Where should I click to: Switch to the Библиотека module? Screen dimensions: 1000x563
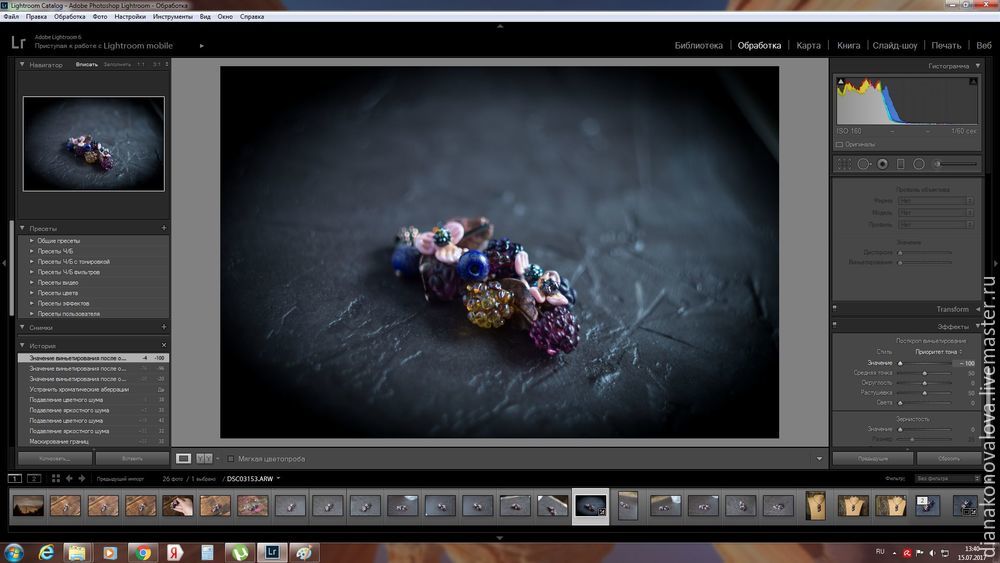[x=698, y=45]
